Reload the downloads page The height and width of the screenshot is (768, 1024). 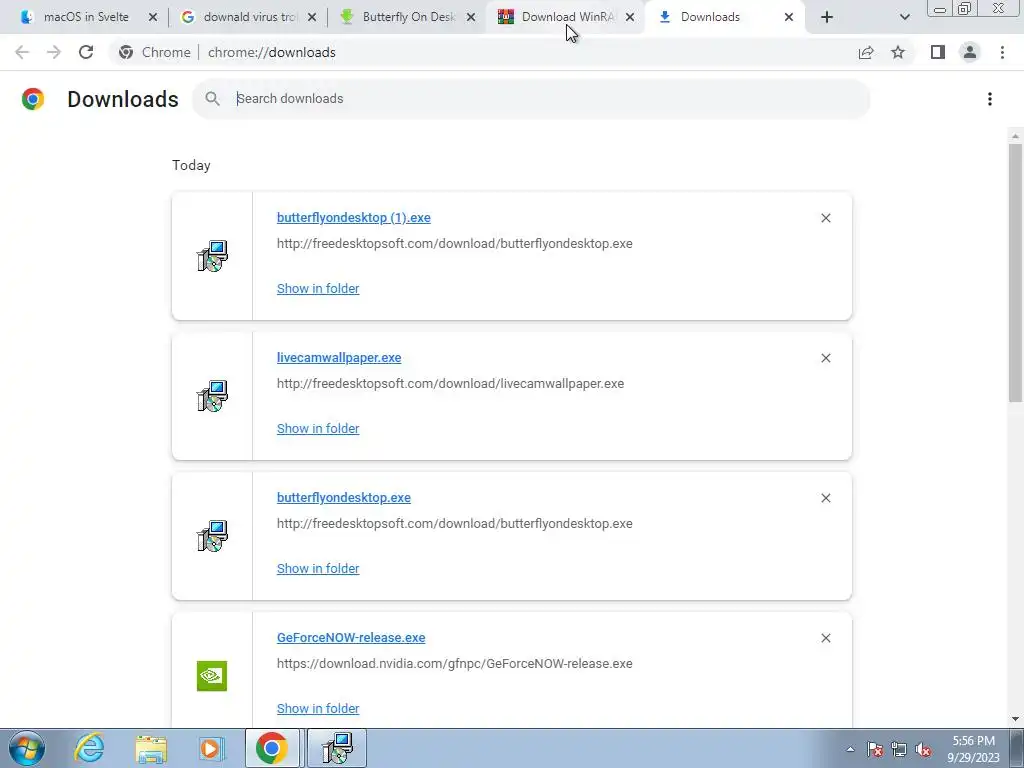point(86,52)
